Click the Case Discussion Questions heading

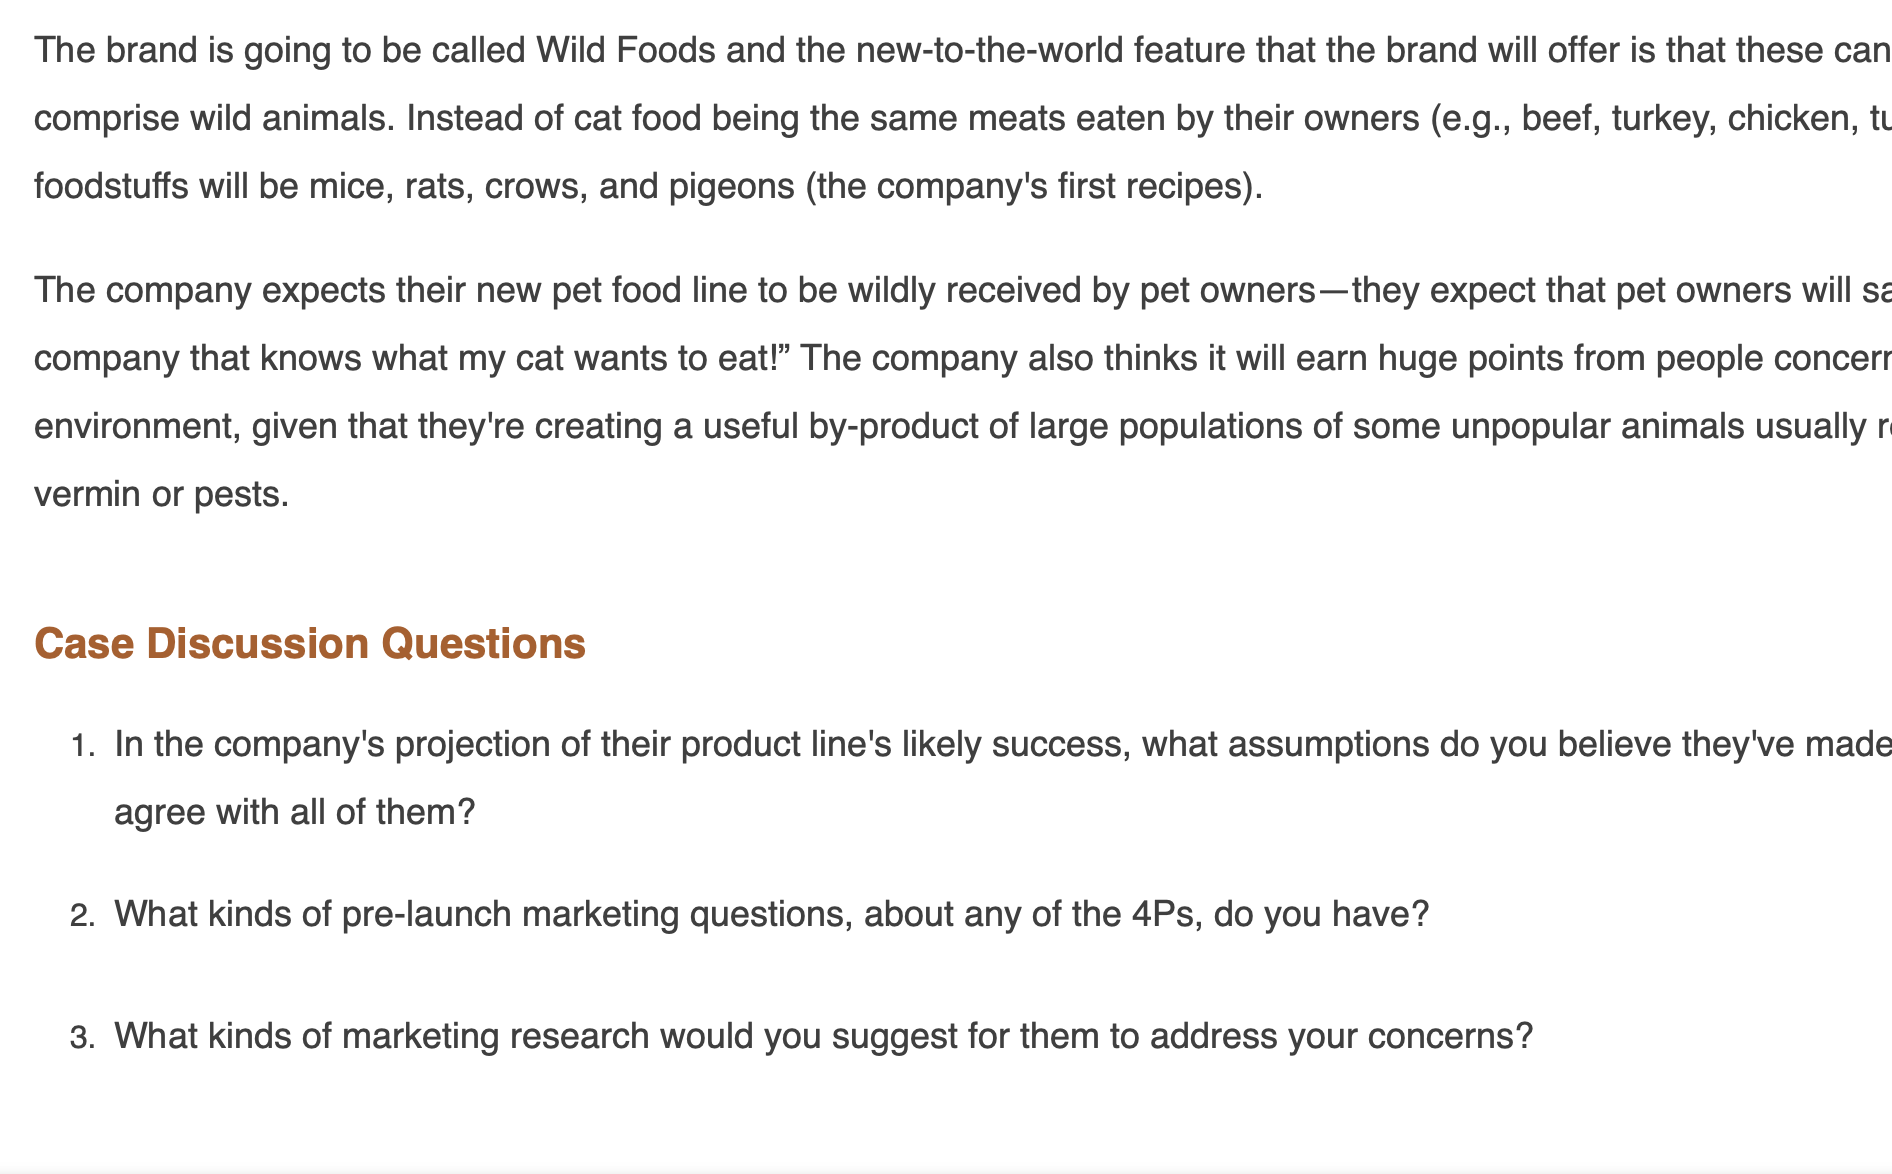point(310,643)
